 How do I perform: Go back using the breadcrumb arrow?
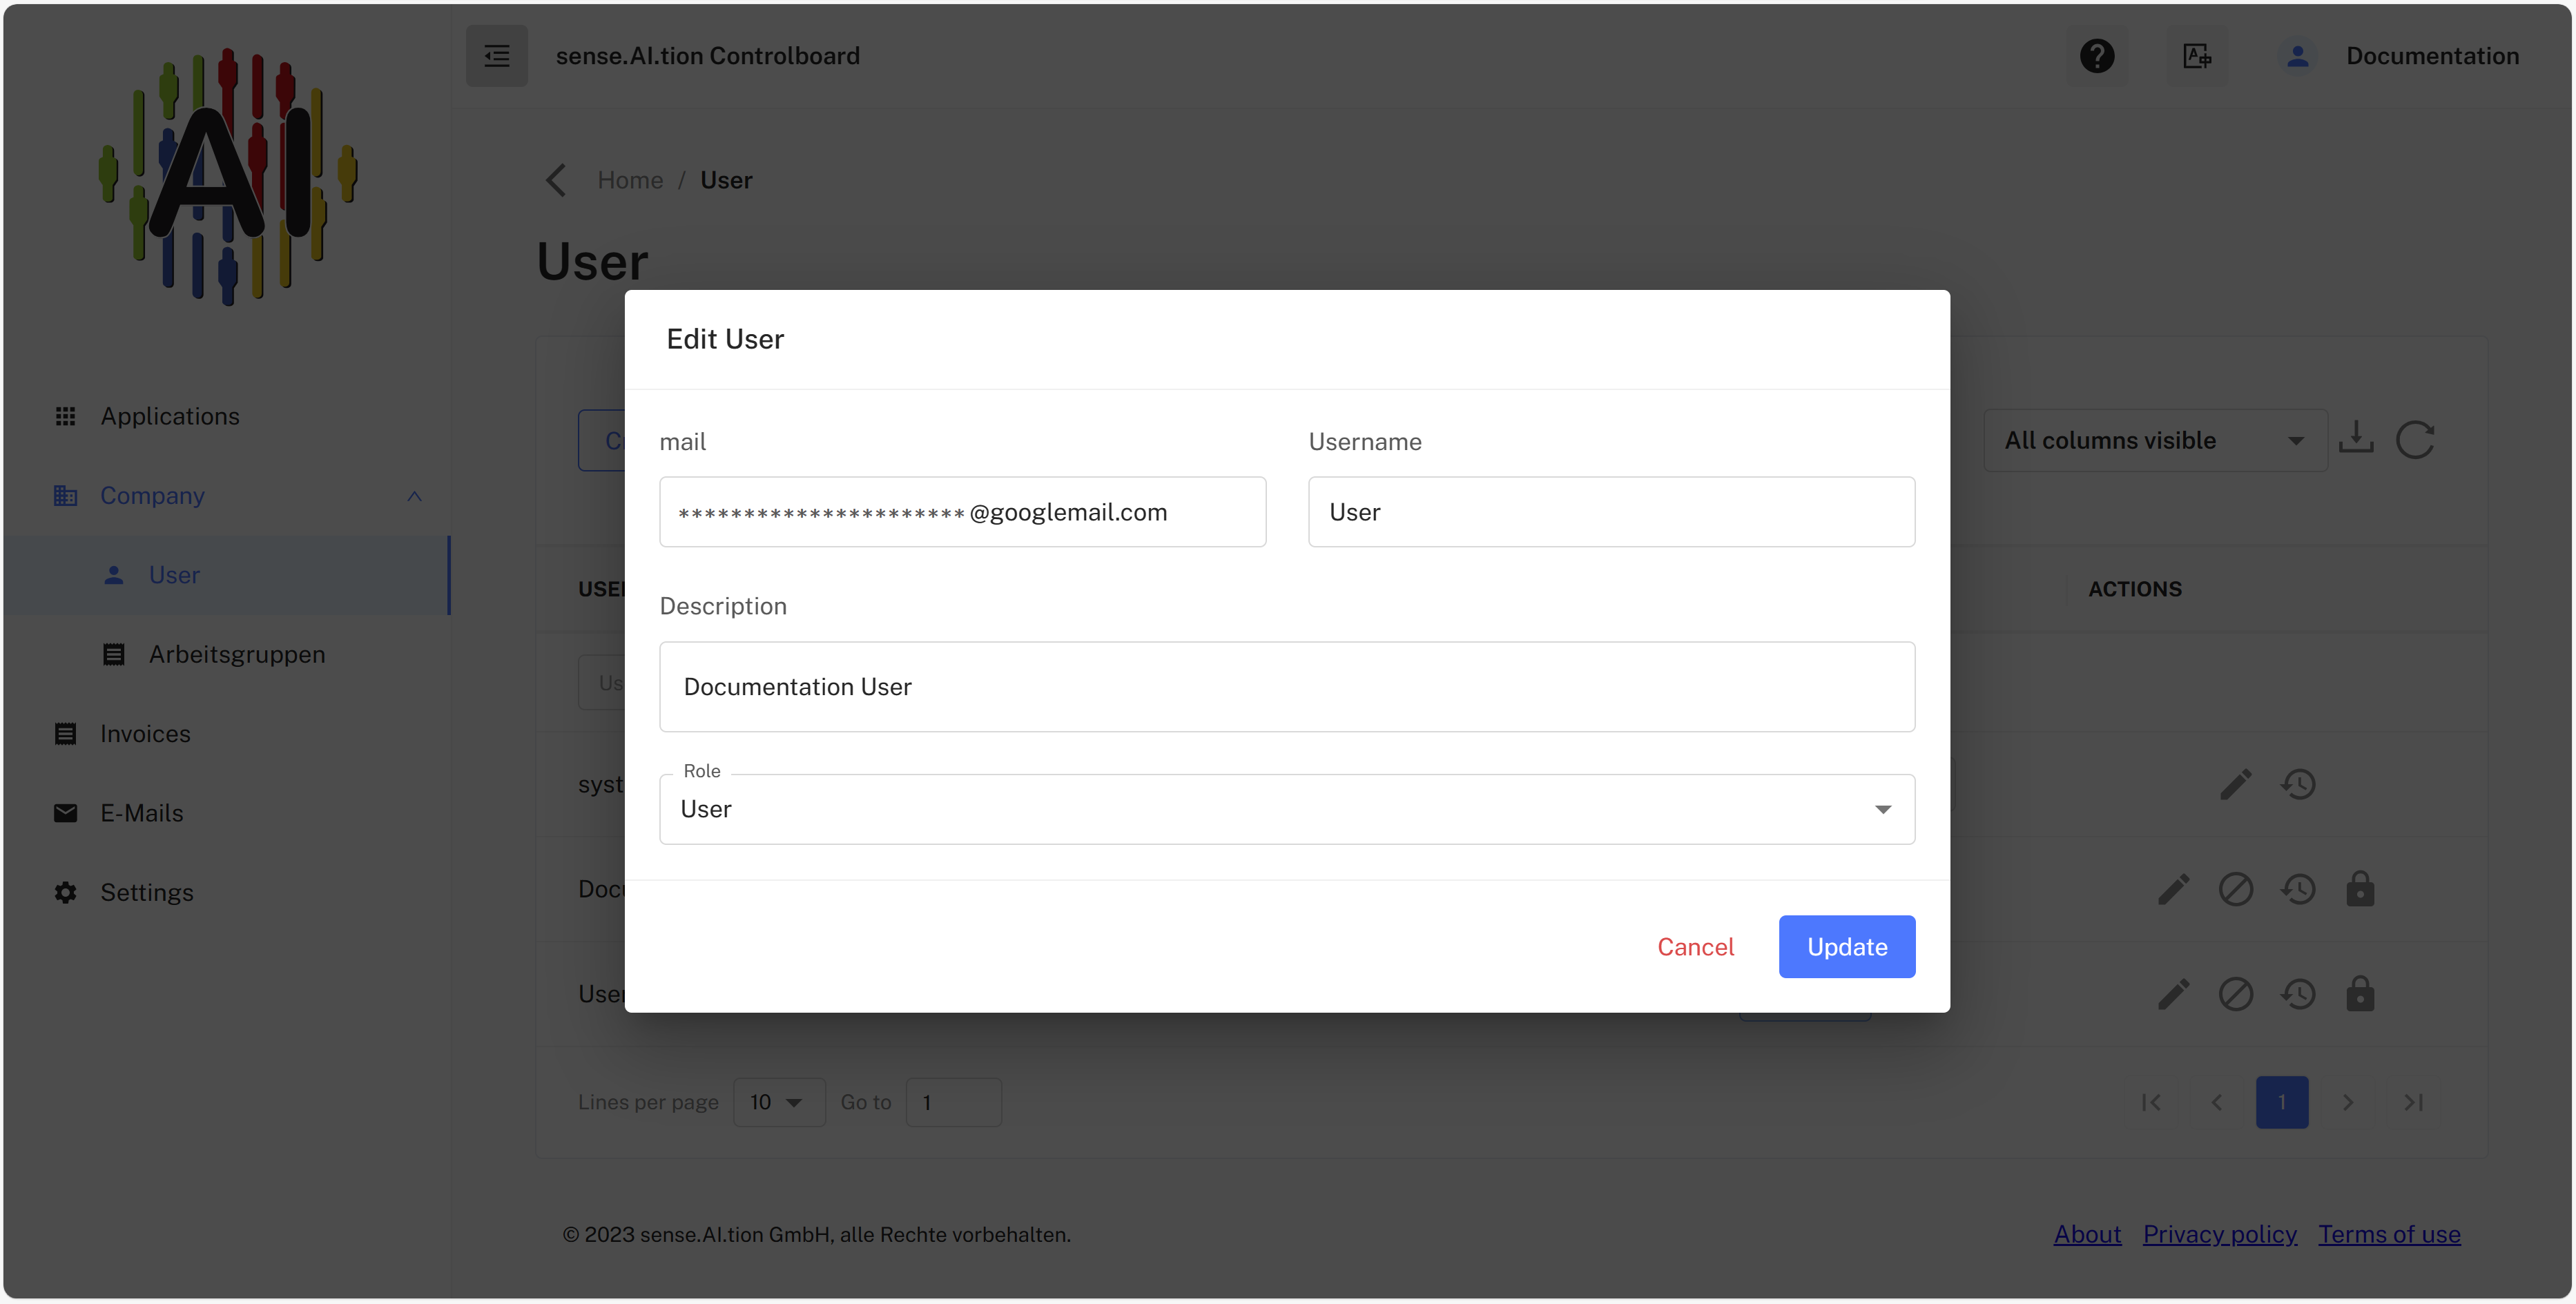point(557,180)
